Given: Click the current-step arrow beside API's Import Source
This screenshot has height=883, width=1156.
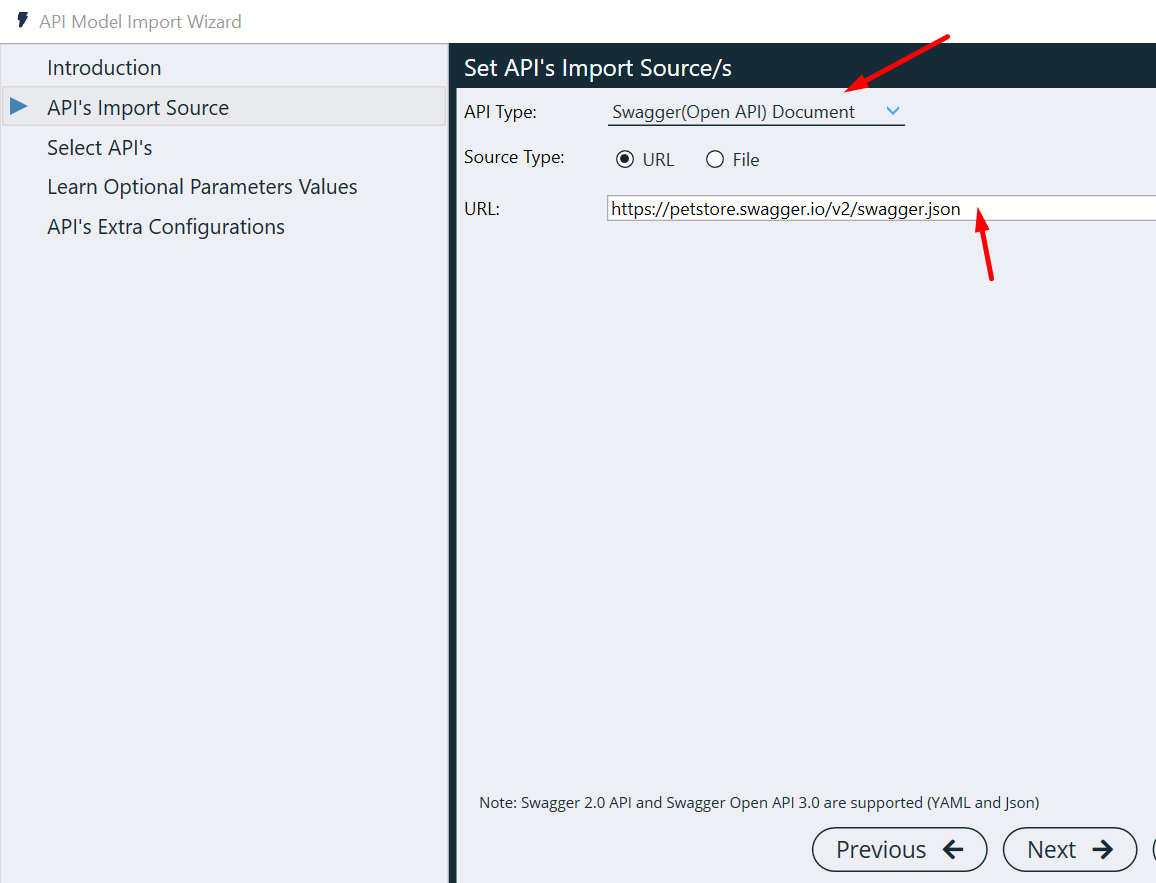Looking at the screenshot, I should click(19, 107).
